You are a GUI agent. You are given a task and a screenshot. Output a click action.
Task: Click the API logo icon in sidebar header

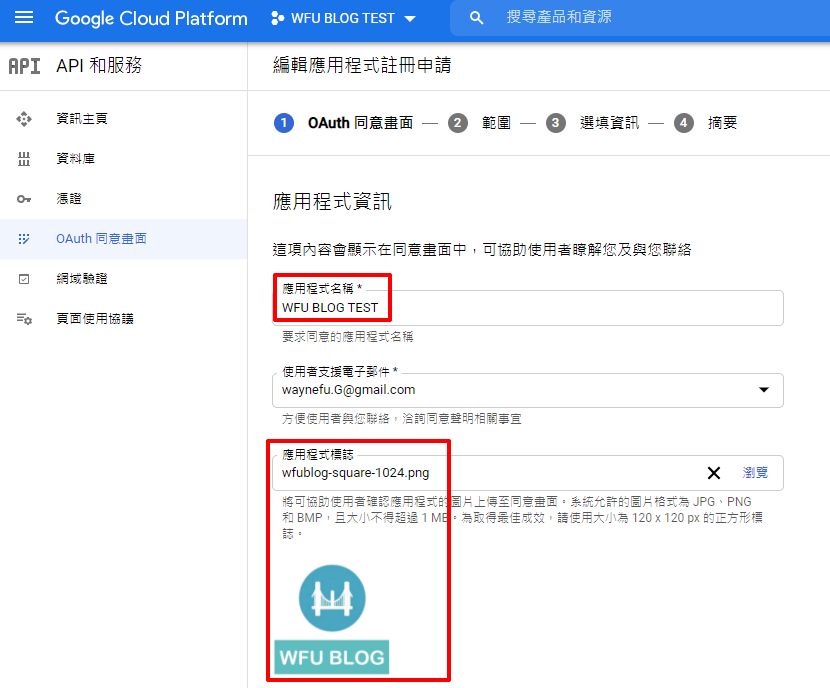24,66
